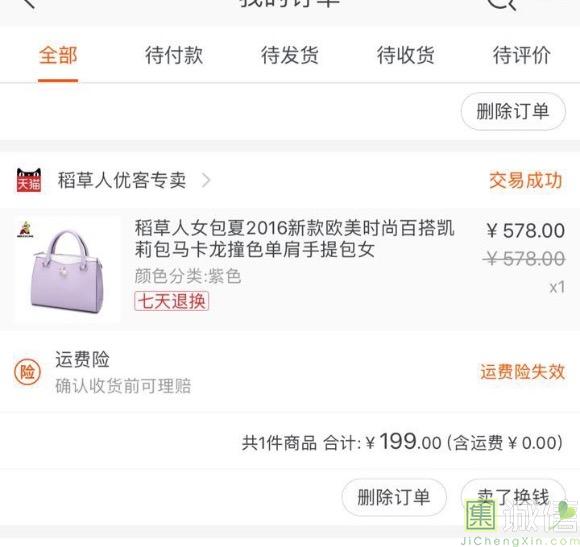The image size is (580, 547).
Task: Open the purple handbag product thumbnail
Action: coord(67,270)
